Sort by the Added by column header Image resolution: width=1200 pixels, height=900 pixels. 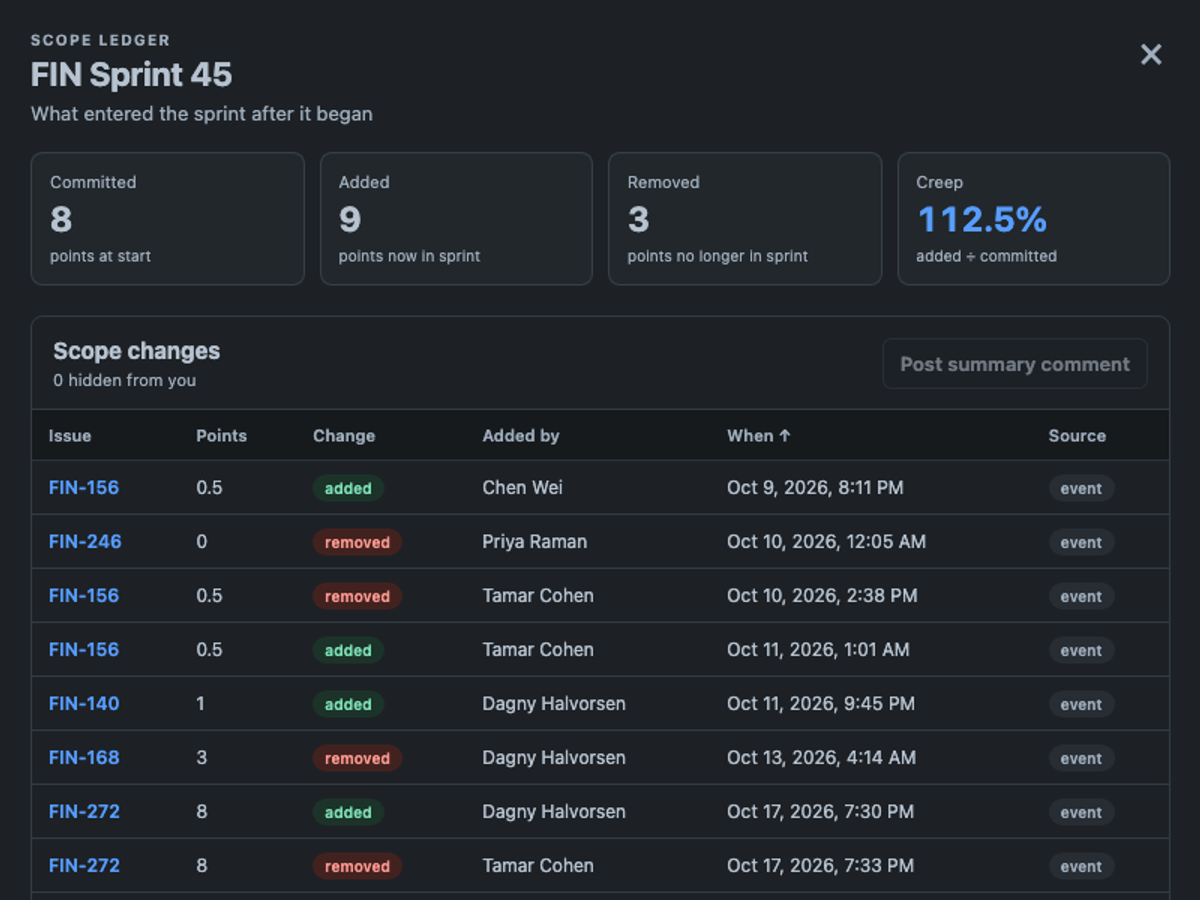click(521, 436)
